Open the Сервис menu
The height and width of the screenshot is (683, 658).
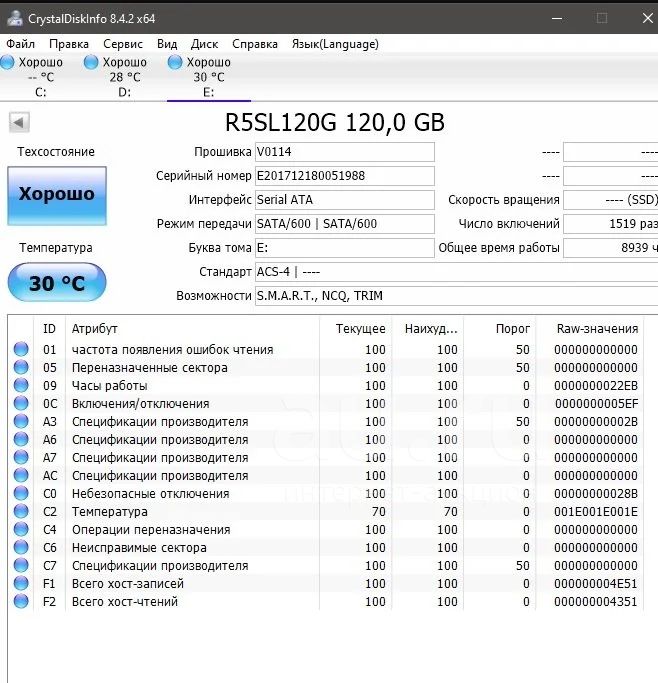click(123, 44)
